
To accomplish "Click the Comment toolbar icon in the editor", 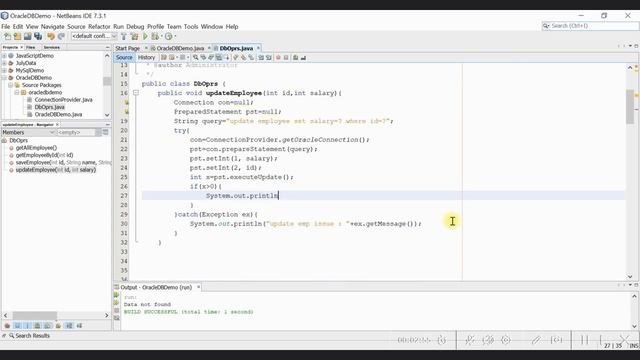I will (x=296, y=58).
